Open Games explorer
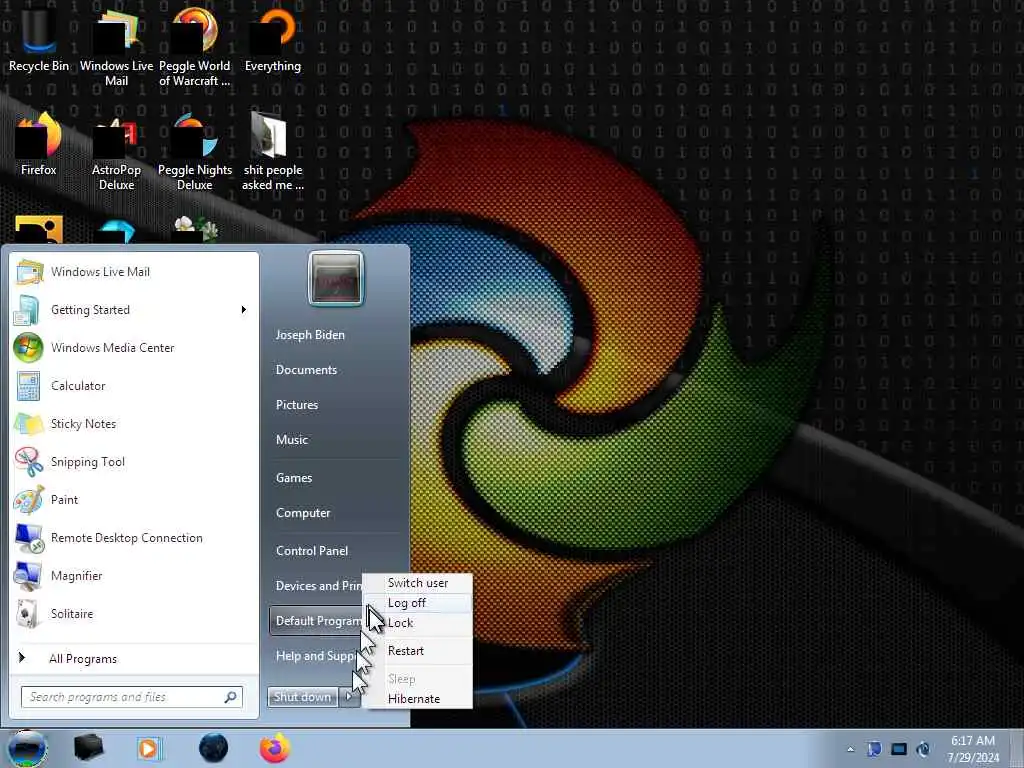 (294, 478)
